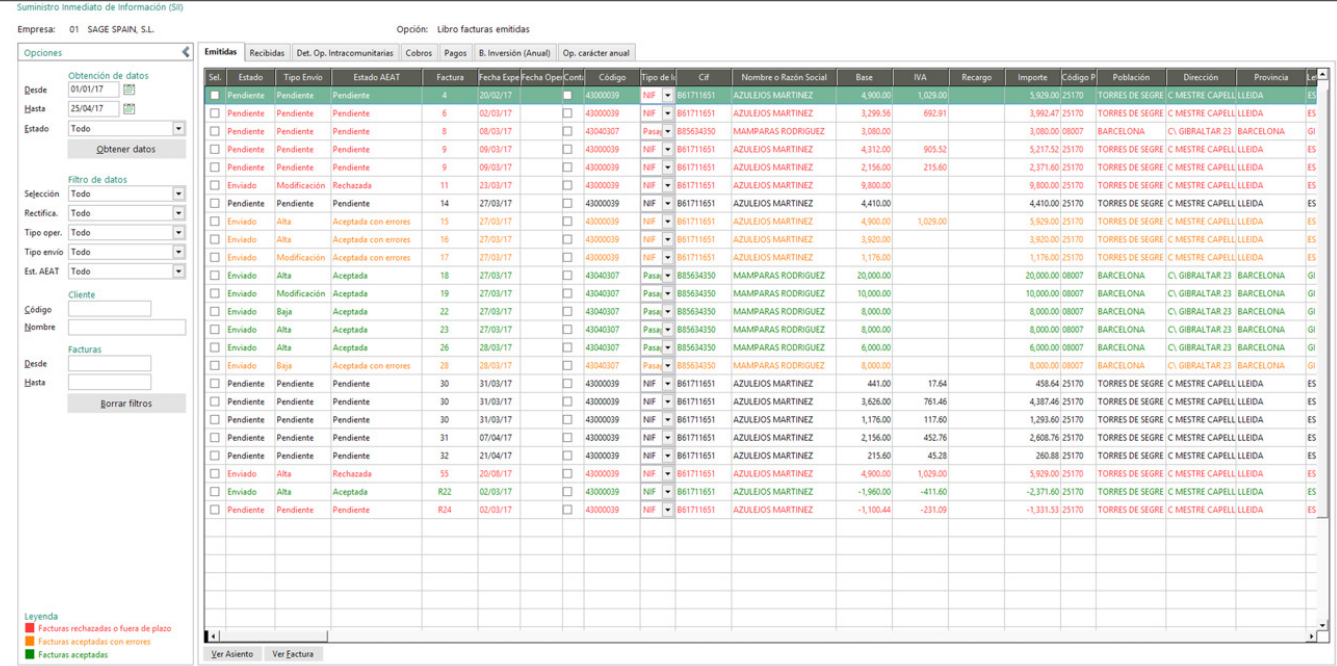Switch to the Recibidas tab
Viewport: 1337px width, 666px height.
[267, 53]
